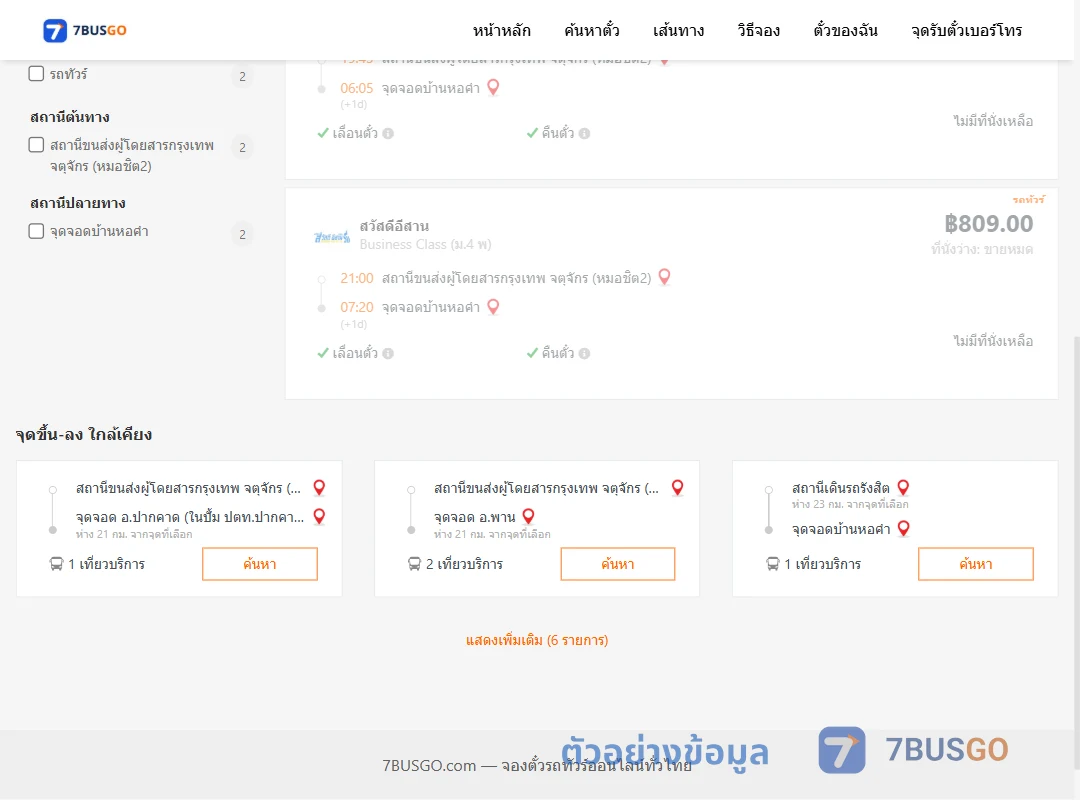Open หน้าหลัก menu item
Screen dimensions: 1080x800
pos(501,30)
